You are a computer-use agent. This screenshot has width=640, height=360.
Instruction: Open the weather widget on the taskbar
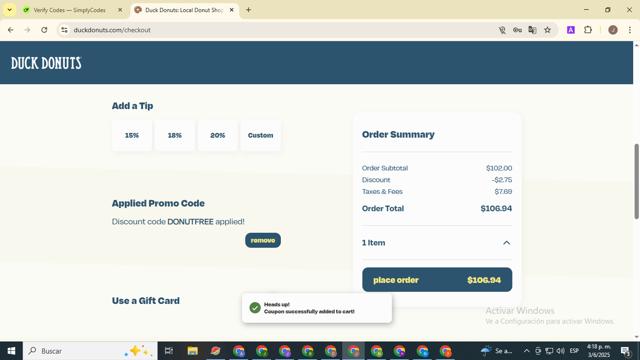(496, 351)
